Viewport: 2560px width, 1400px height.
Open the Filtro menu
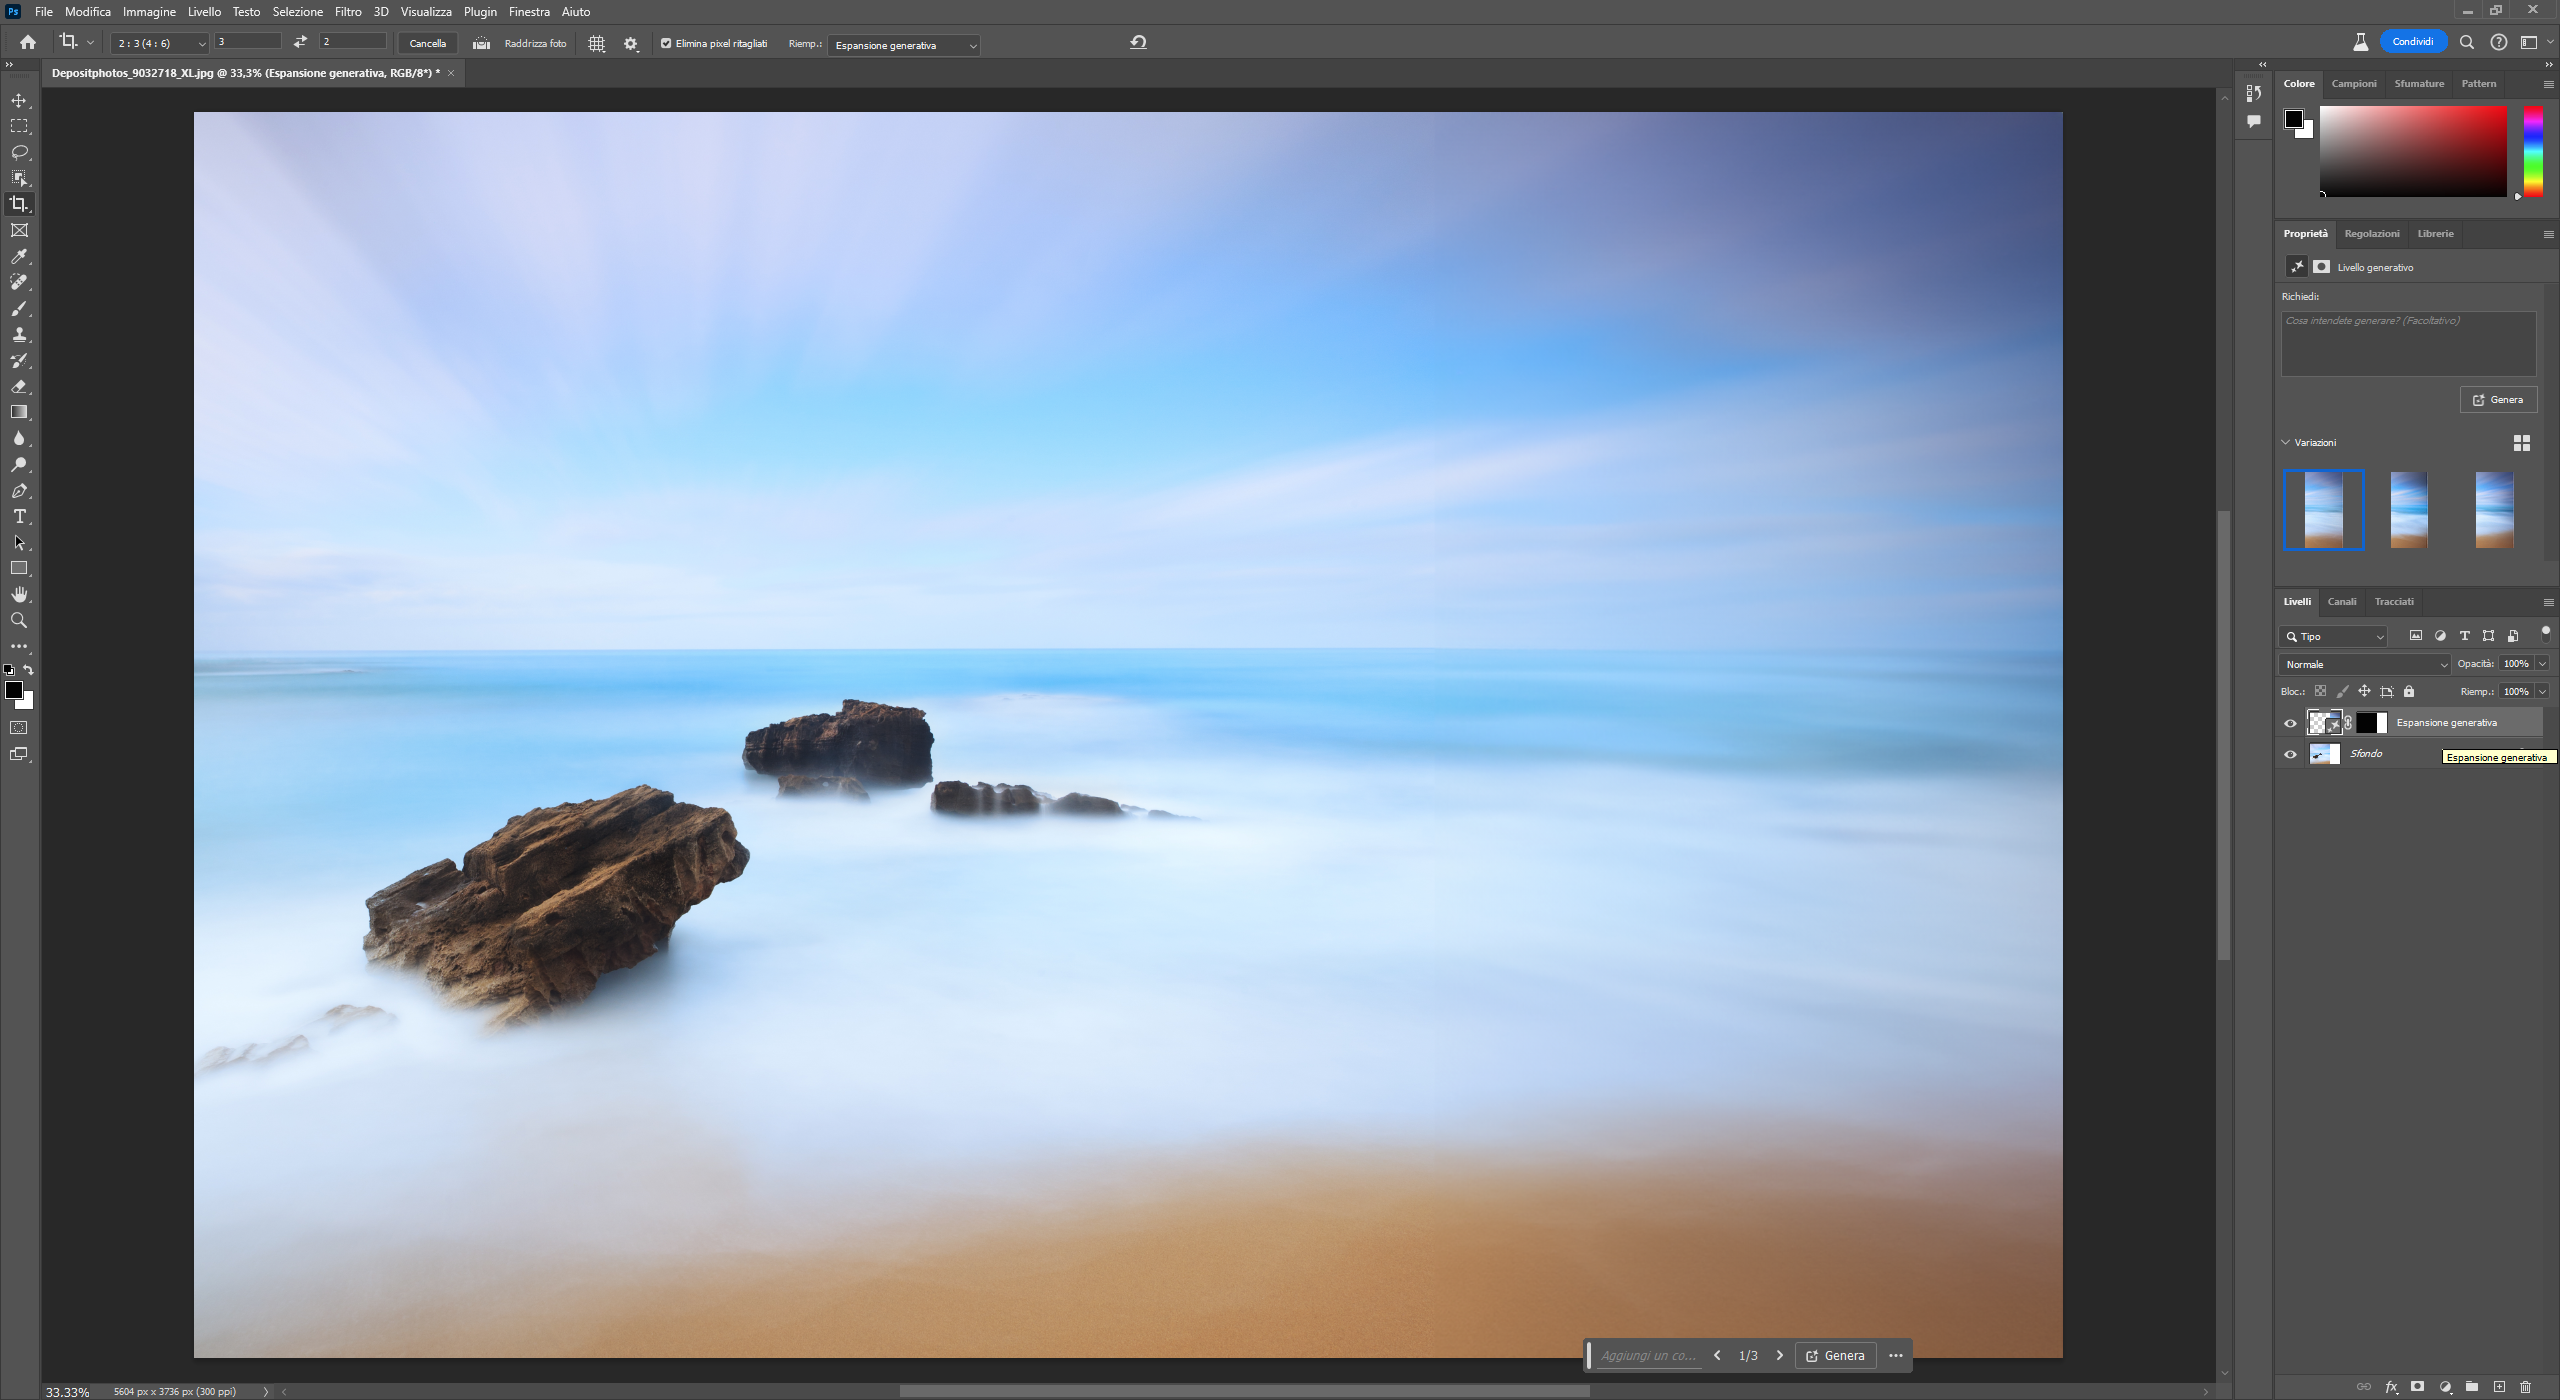(348, 12)
